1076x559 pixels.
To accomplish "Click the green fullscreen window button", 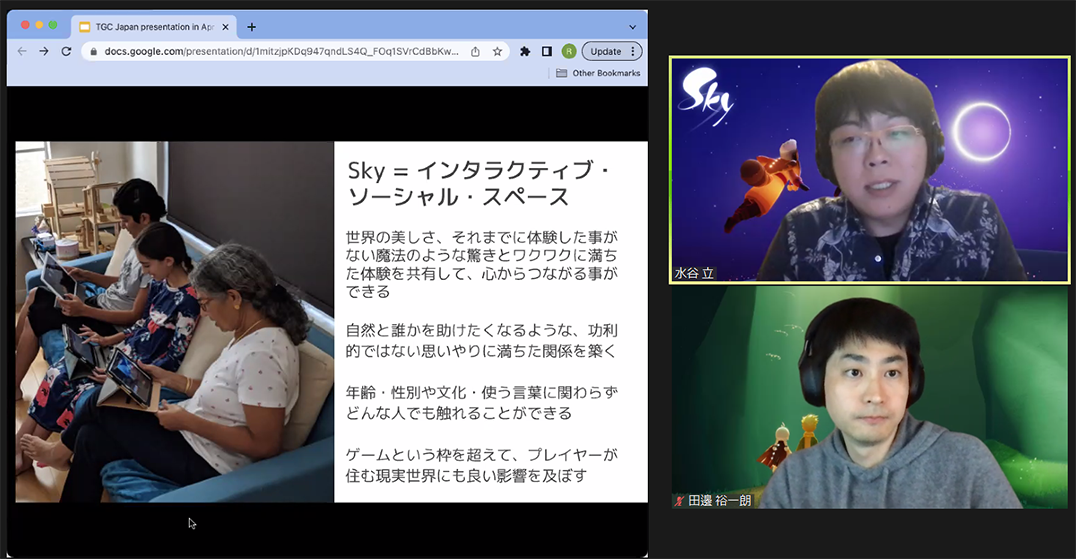I will (x=53, y=25).
